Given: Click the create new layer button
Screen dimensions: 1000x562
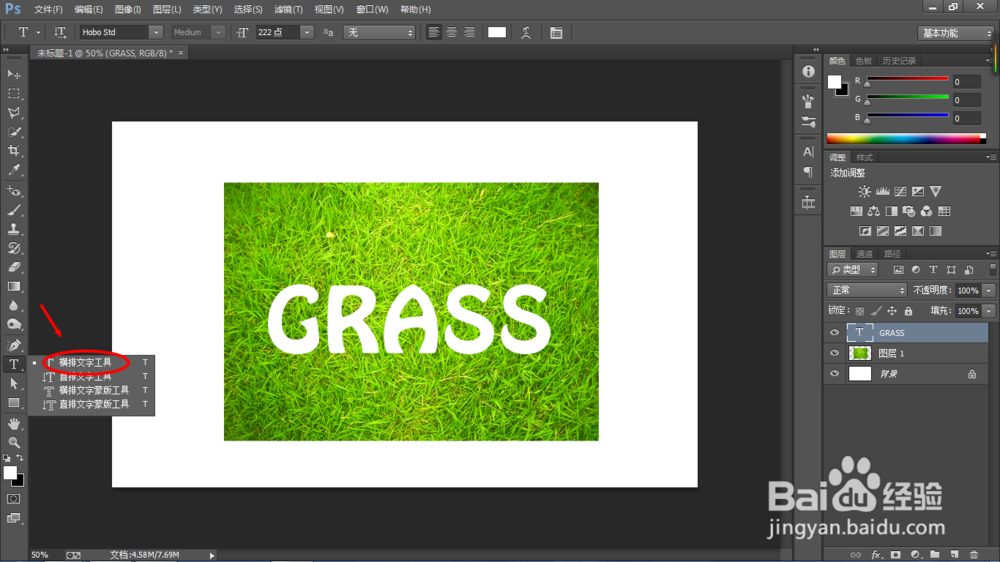Looking at the screenshot, I should coord(954,554).
